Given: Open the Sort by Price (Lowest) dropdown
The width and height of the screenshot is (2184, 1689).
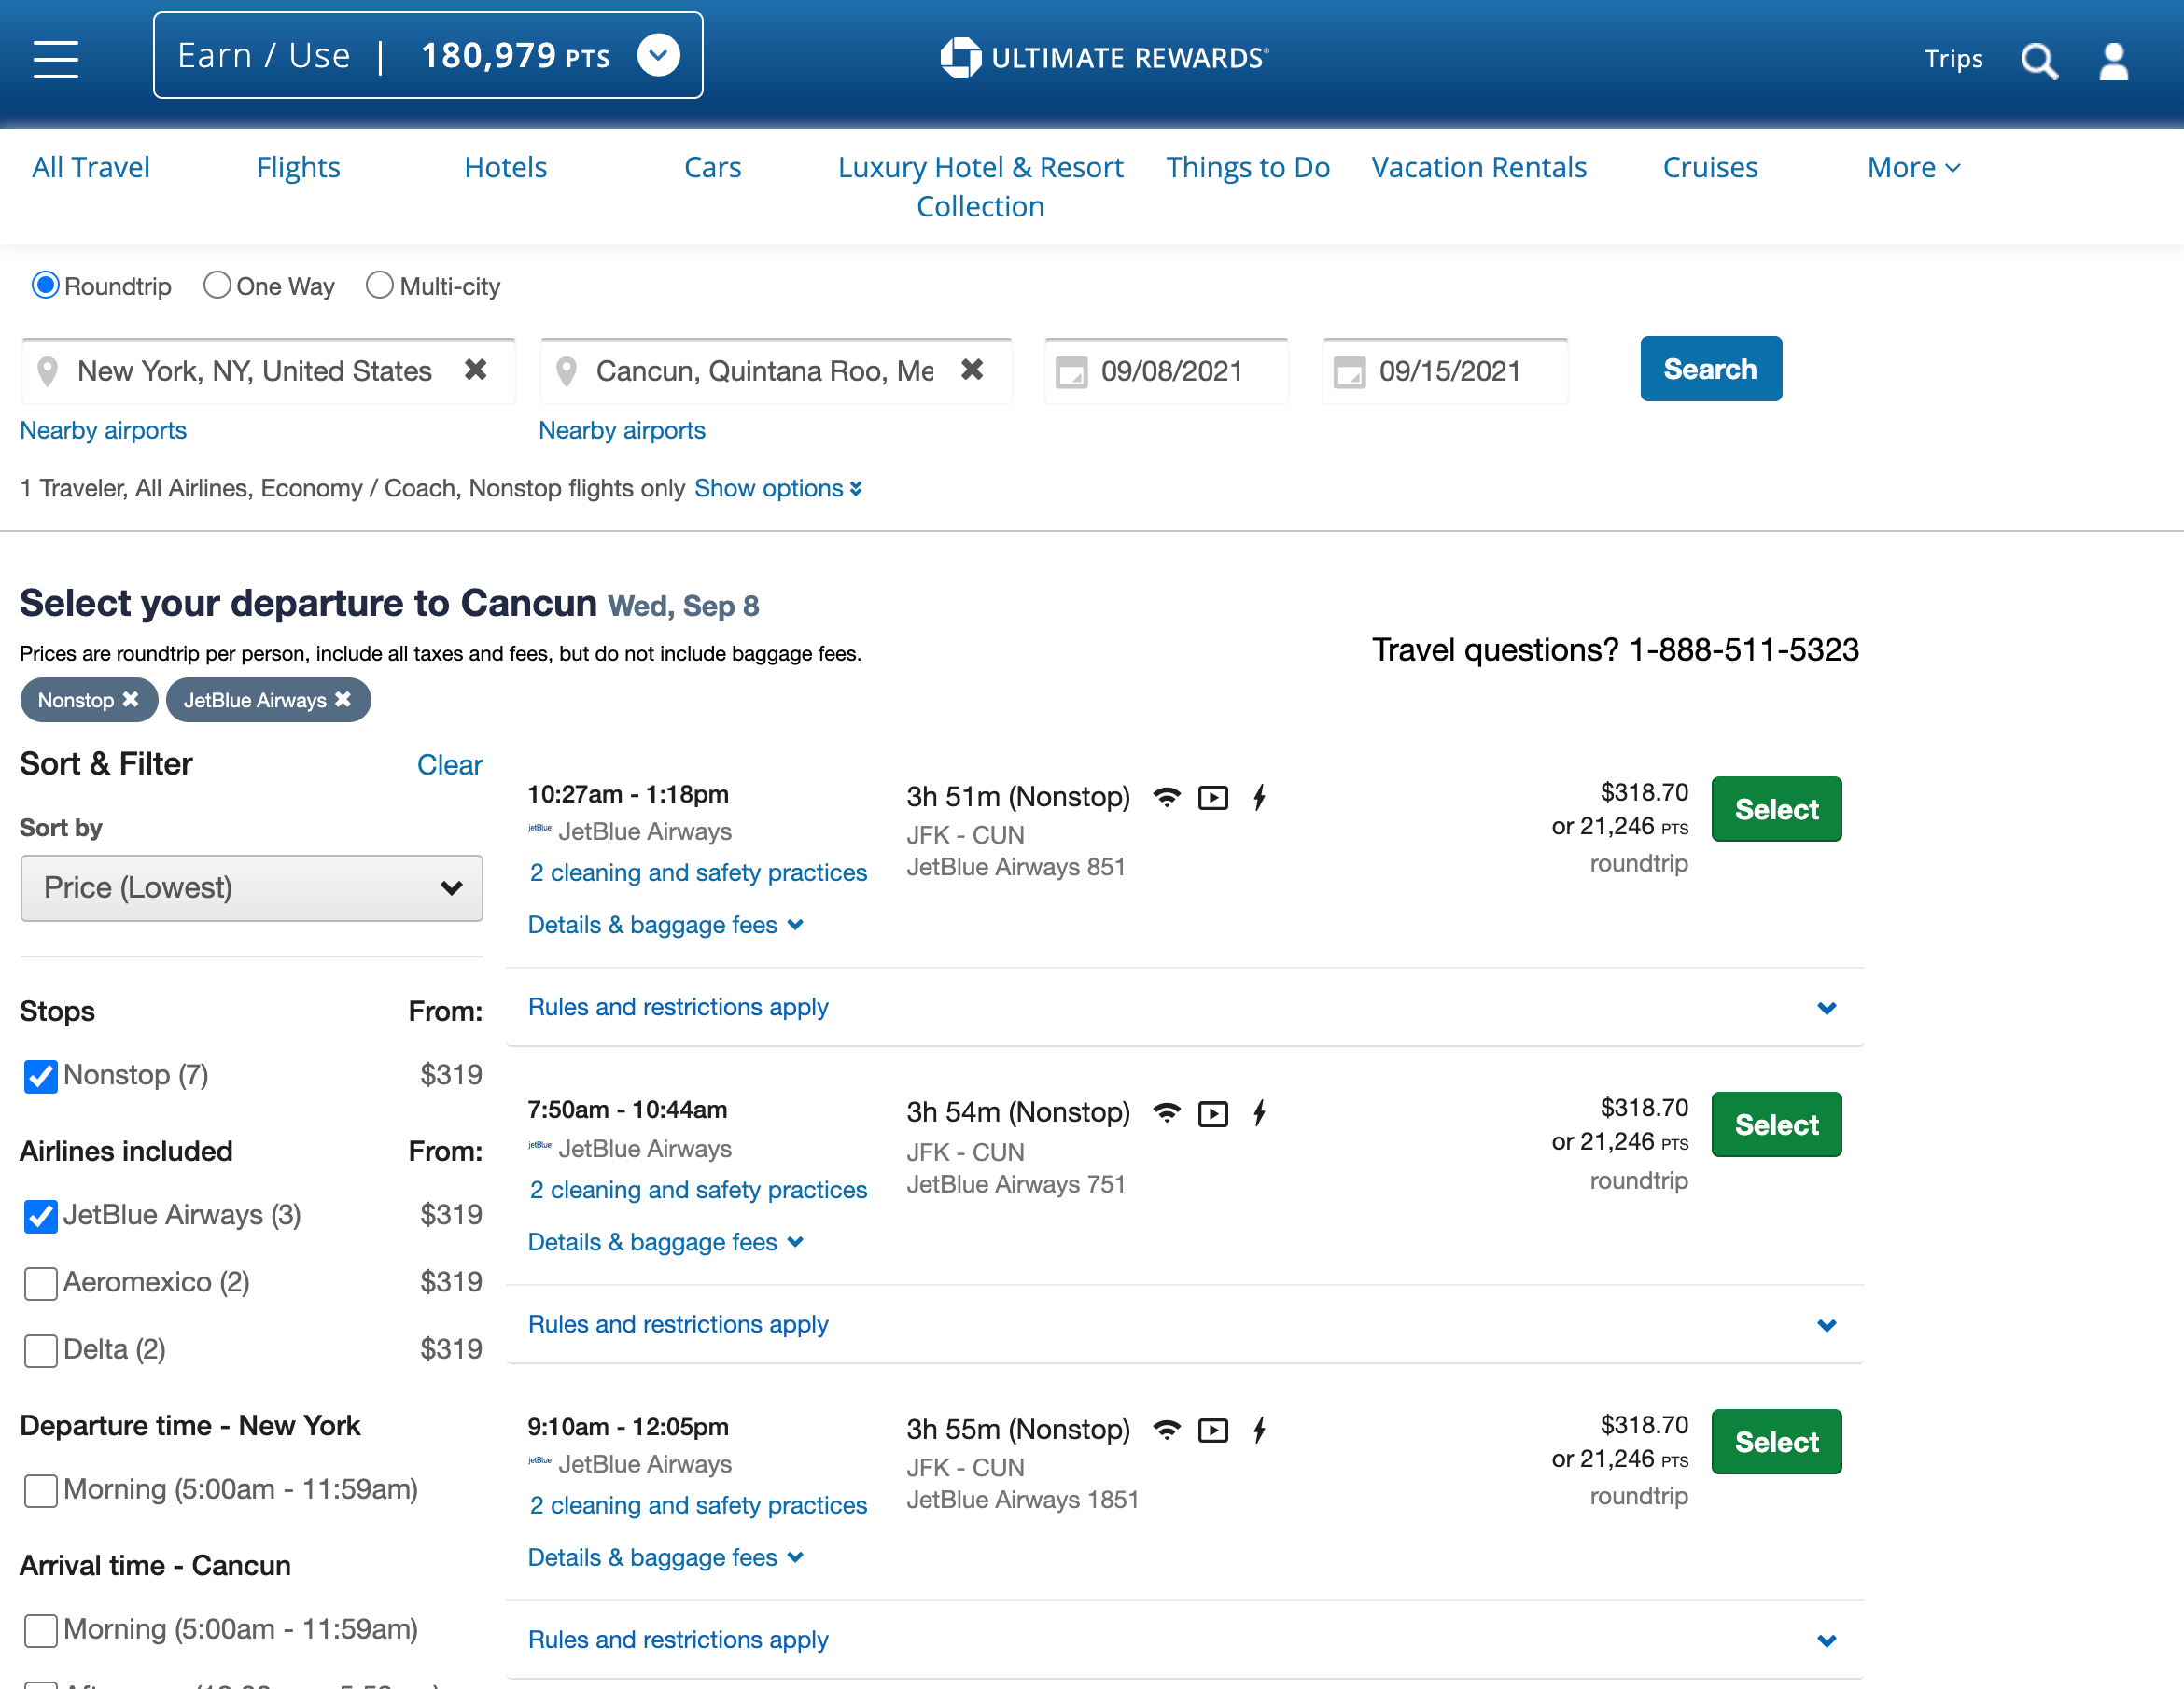Looking at the screenshot, I should (x=251, y=888).
